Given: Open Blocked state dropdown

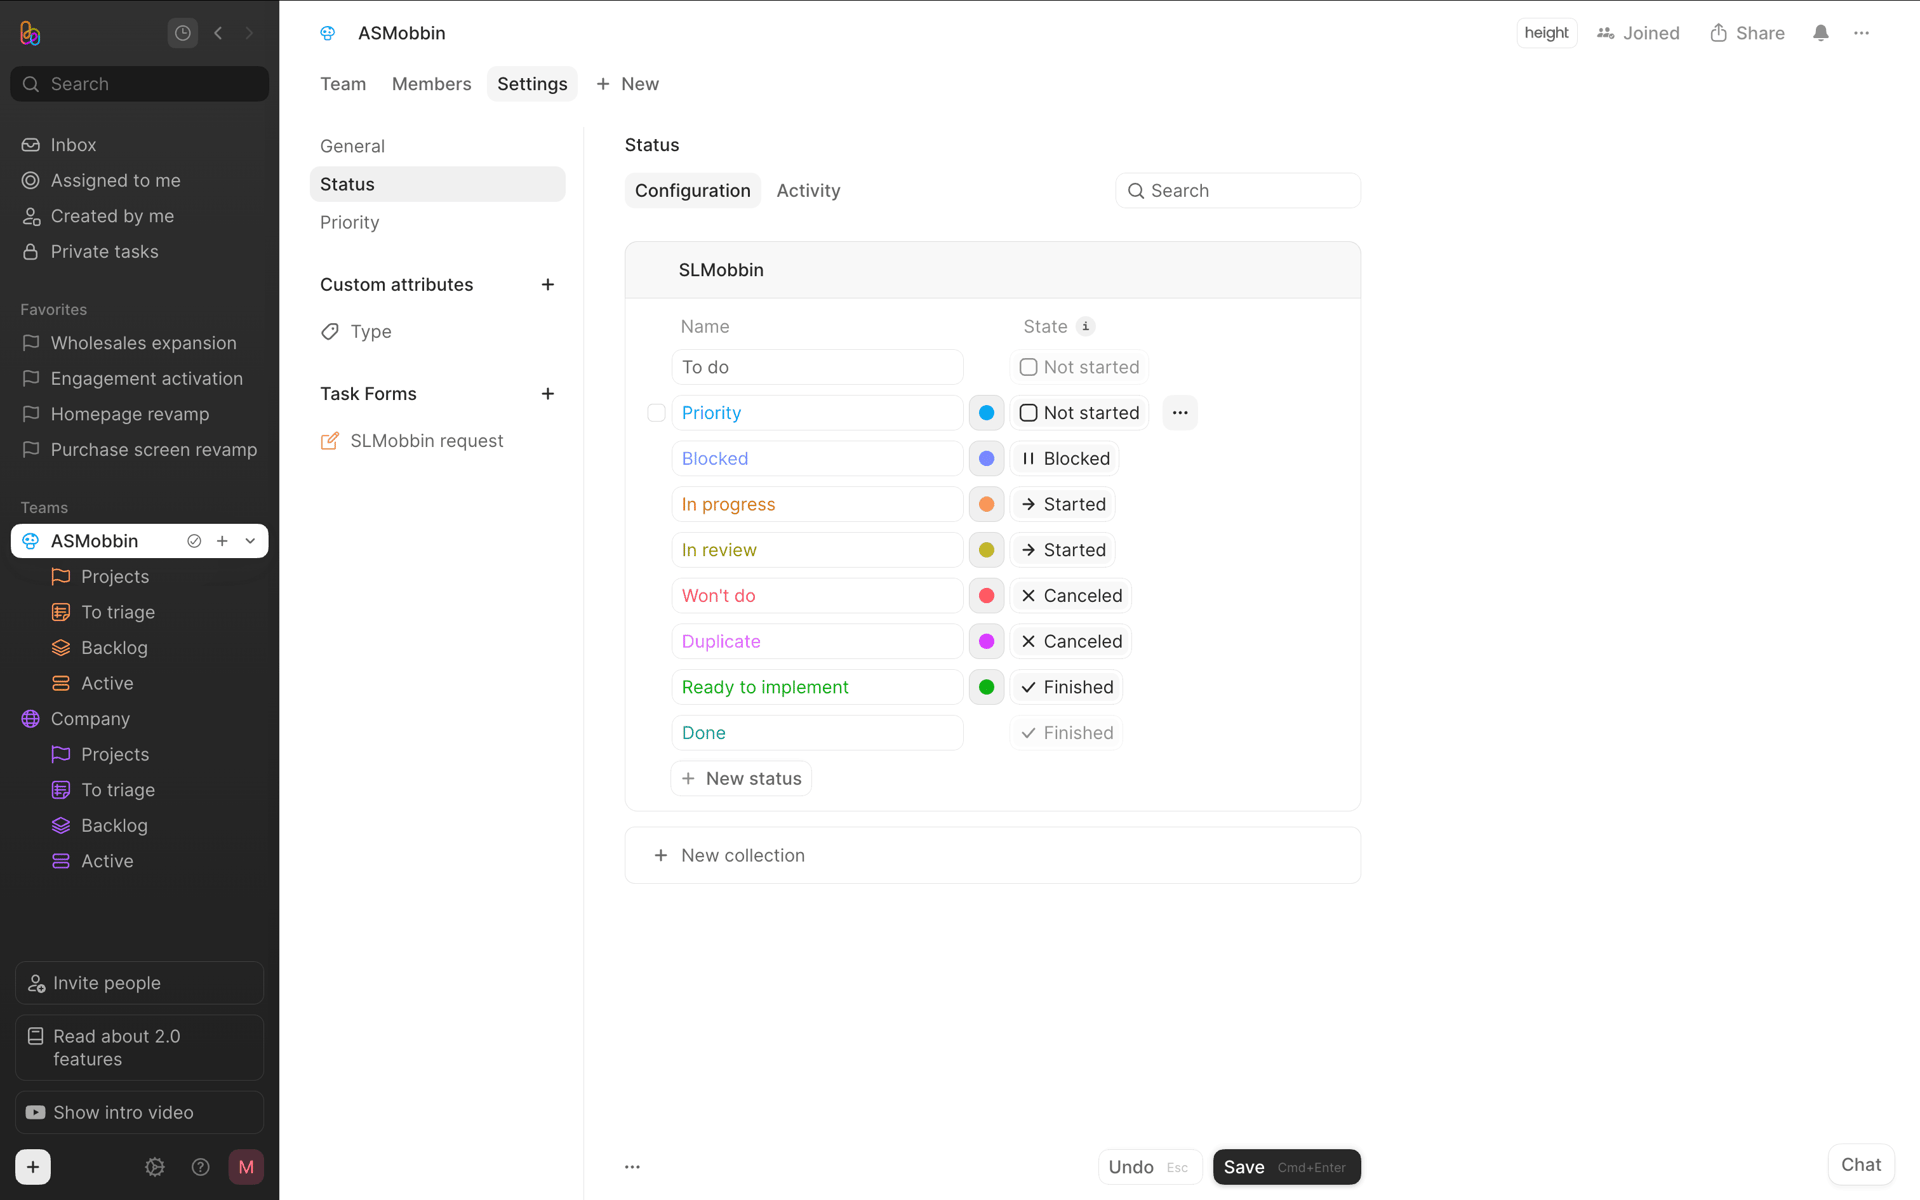Looking at the screenshot, I should pyautogui.click(x=1064, y=459).
